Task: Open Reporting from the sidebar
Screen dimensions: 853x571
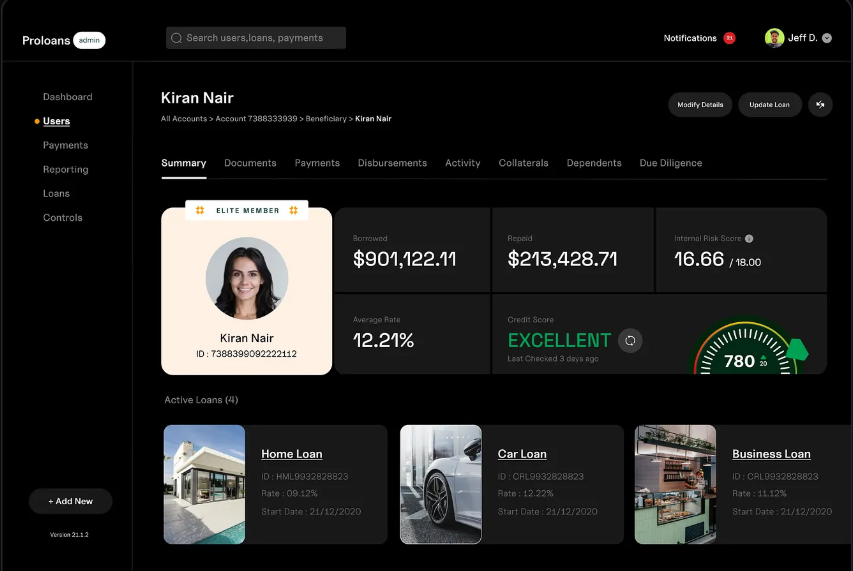Action: (65, 170)
